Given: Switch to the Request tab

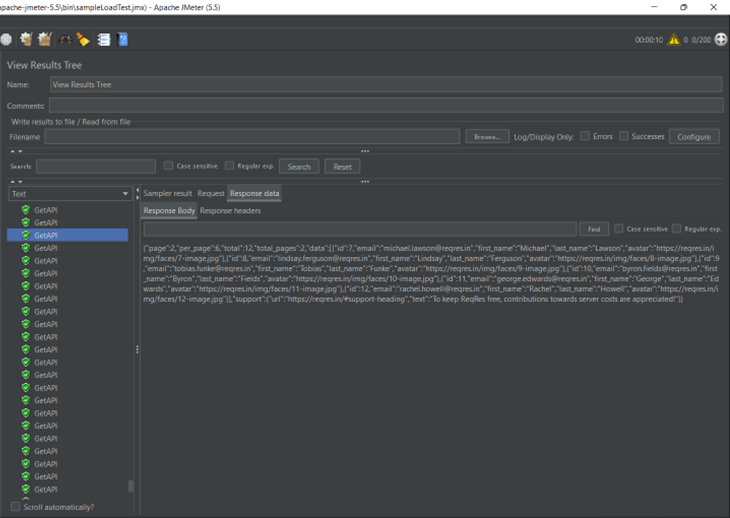Looking at the screenshot, I should tap(210, 193).
